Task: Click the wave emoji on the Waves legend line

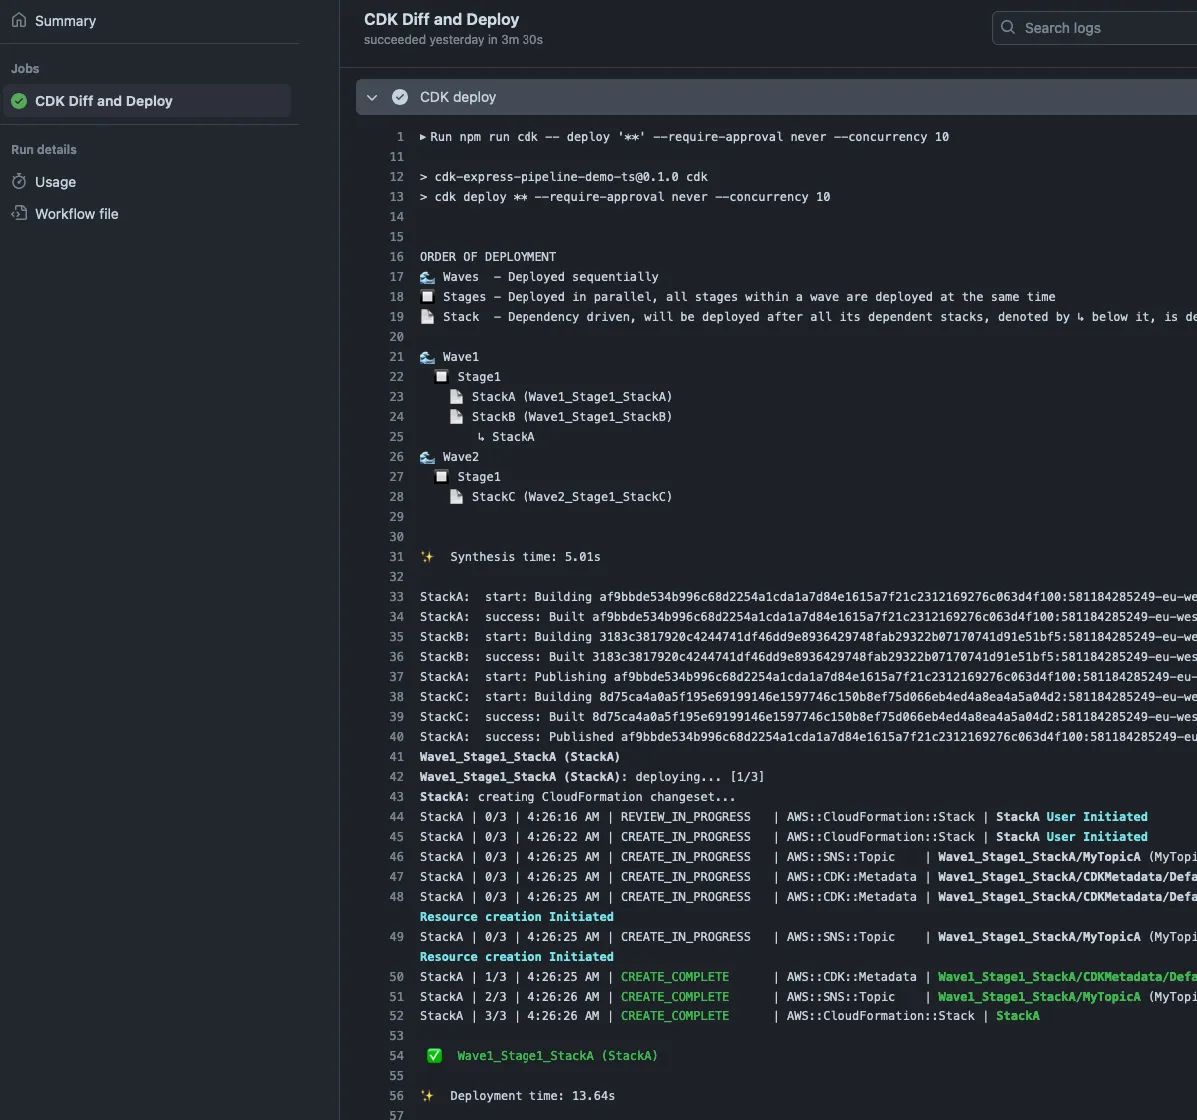Action: (428, 277)
